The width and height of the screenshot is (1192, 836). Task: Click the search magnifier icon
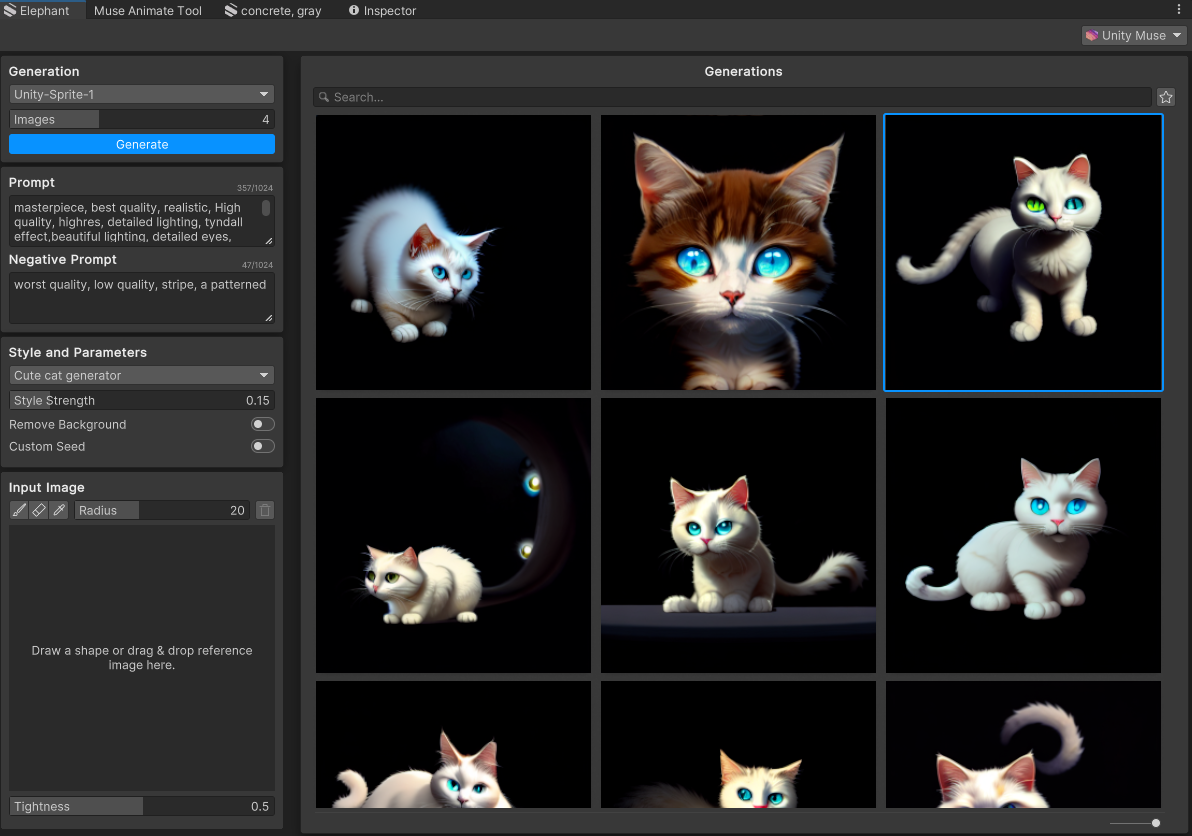(324, 97)
